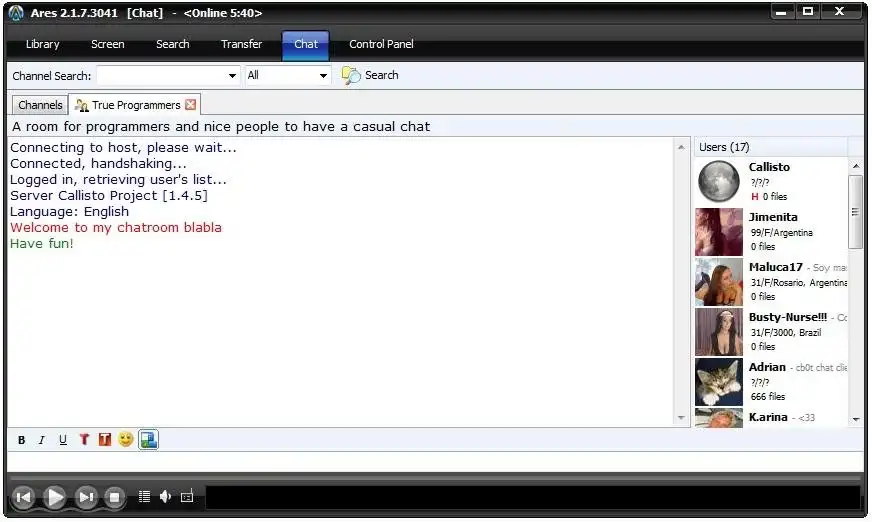Toggle underline text formatting
The height and width of the screenshot is (522, 872).
(63, 440)
